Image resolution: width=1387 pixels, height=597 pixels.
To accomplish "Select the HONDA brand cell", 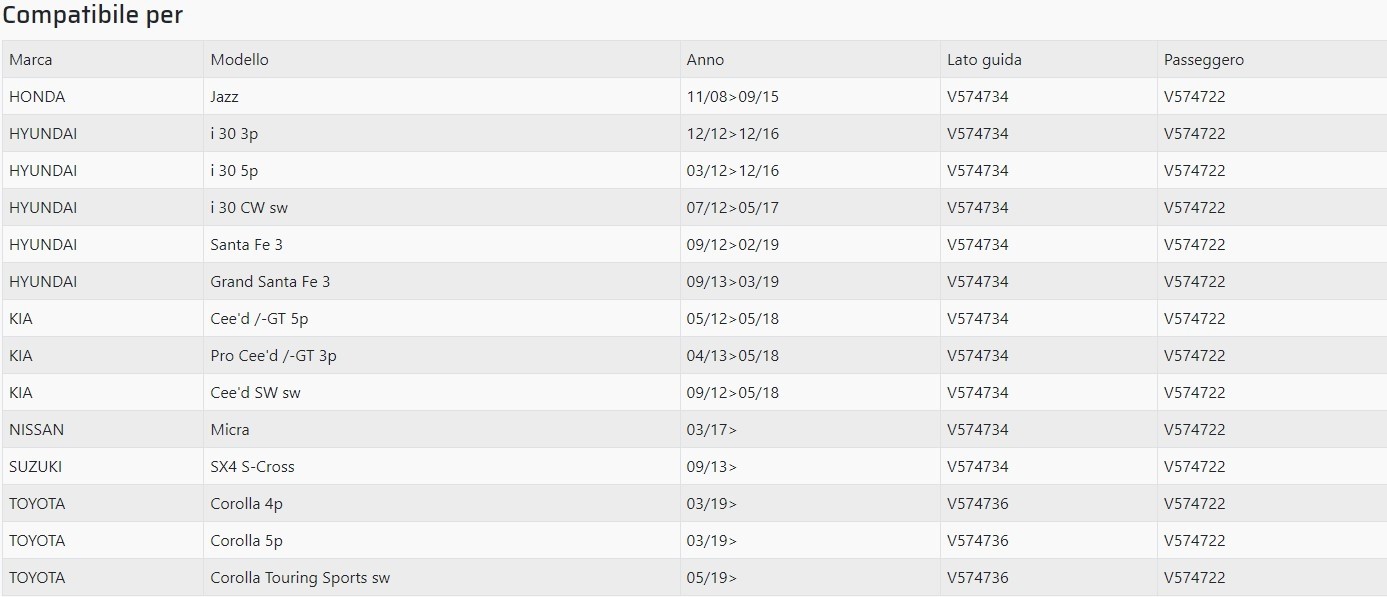I will click(x=37, y=97).
